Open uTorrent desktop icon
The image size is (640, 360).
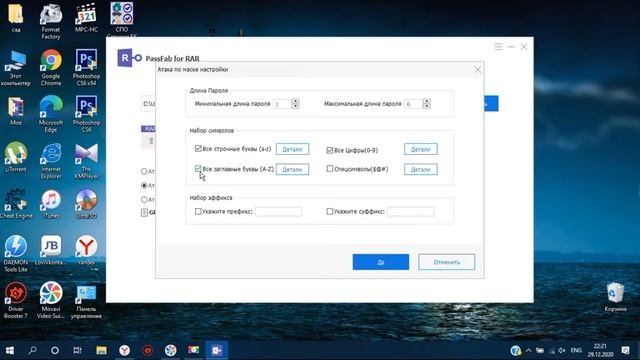point(16,157)
